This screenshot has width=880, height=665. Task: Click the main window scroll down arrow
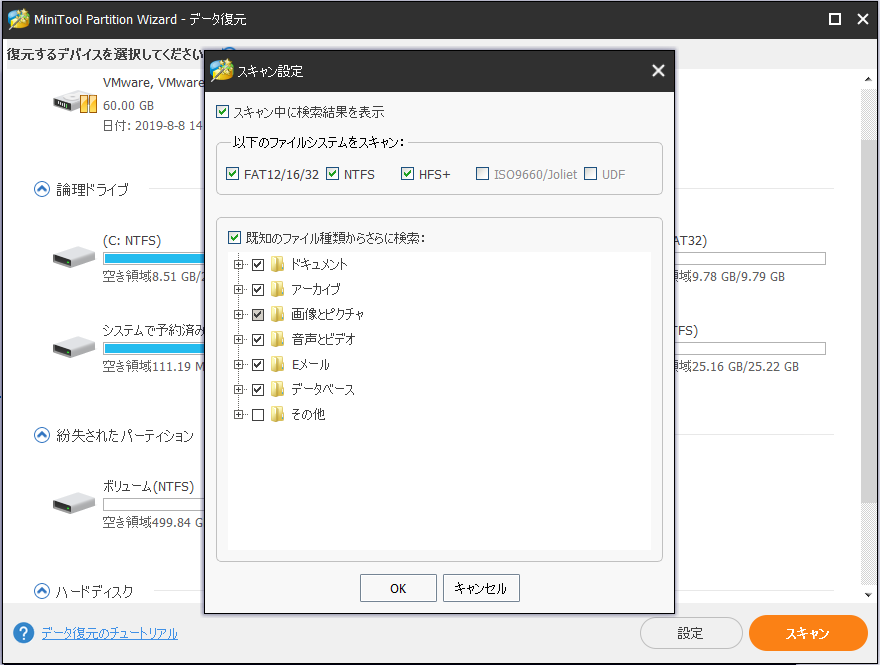click(x=868, y=595)
